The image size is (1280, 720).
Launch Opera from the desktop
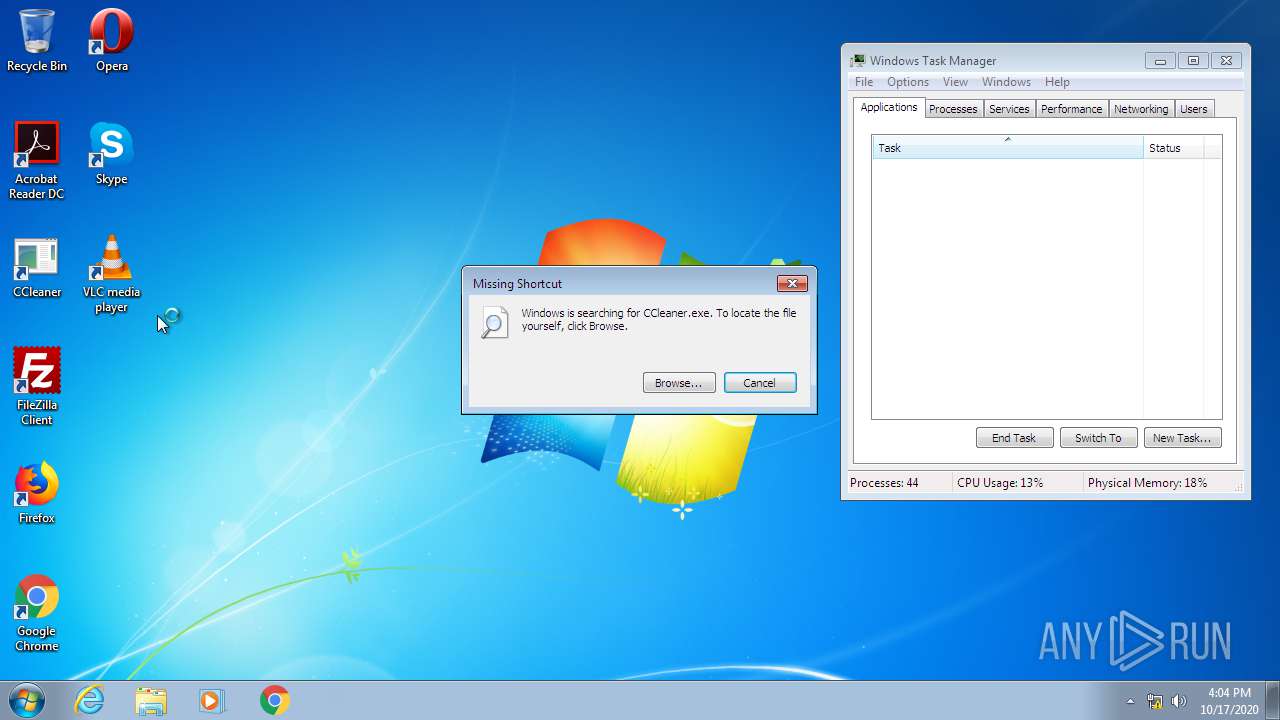(x=111, y=40)
